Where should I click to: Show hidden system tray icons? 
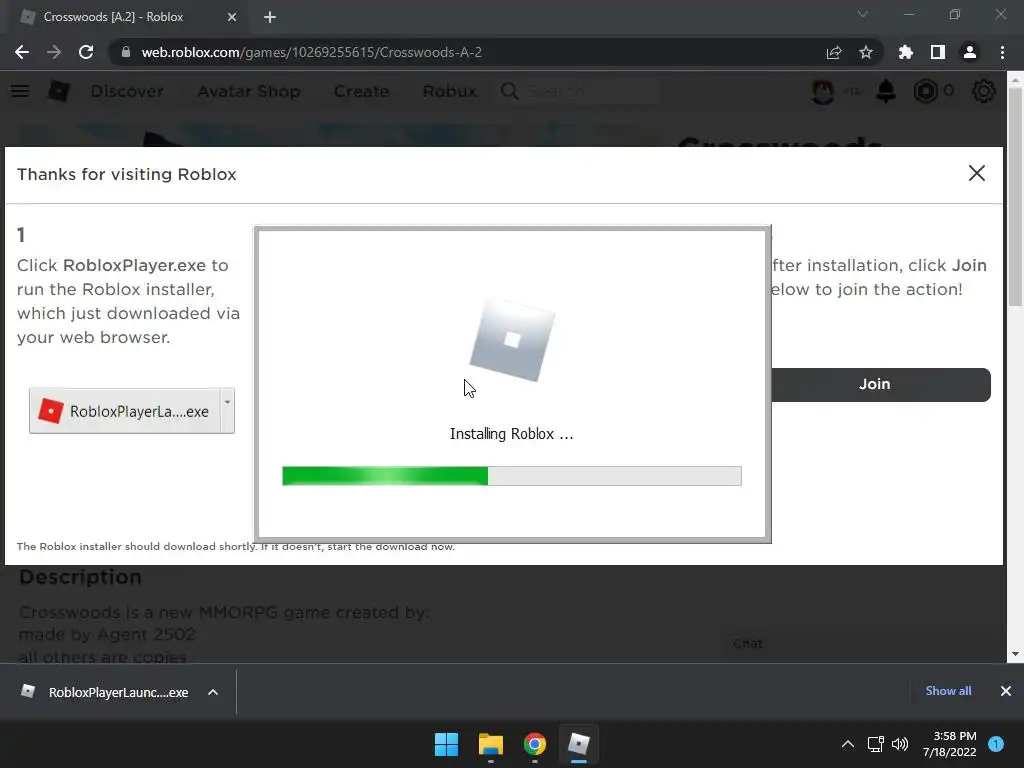click(x=848, y=744)
